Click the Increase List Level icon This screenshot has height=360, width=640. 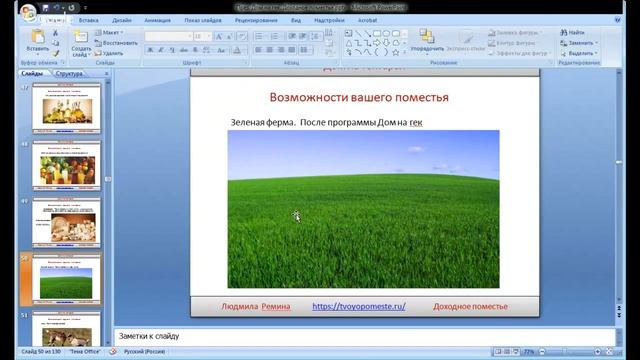(303, 37)
